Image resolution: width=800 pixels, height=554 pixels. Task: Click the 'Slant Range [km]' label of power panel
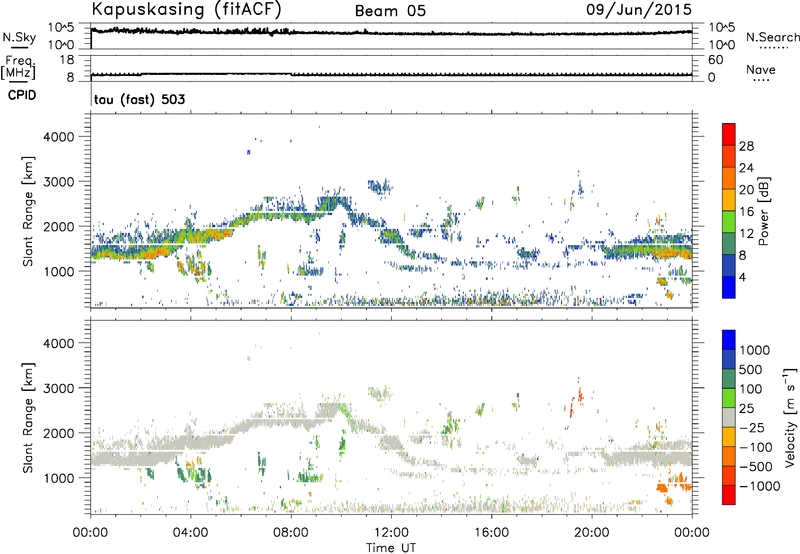pyautogui.click(x=28, y=211)
